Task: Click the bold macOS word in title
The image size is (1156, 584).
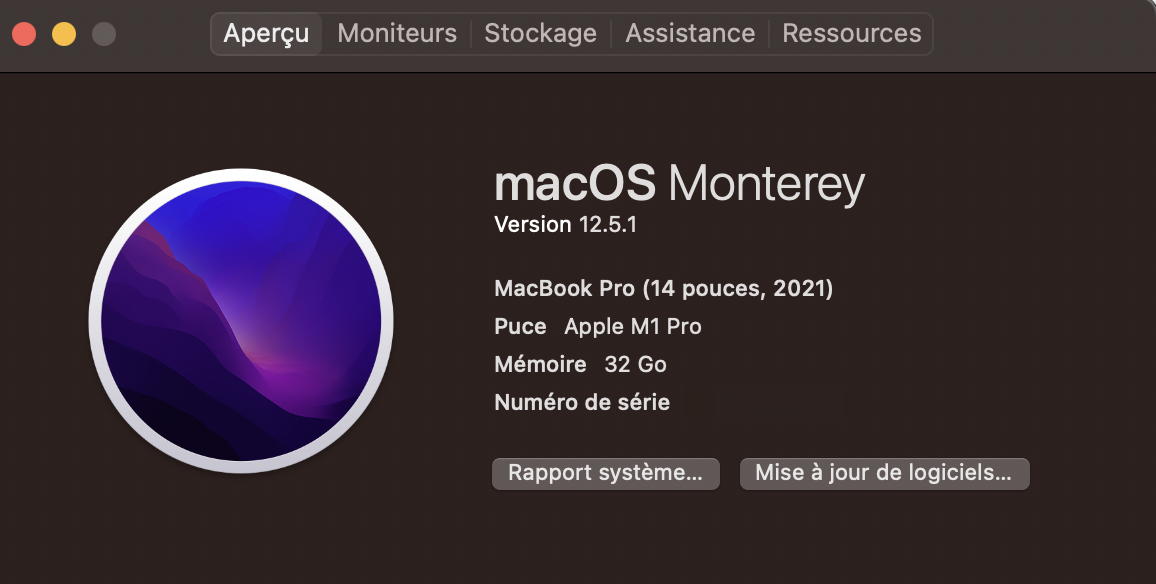Action: [575, 185]
